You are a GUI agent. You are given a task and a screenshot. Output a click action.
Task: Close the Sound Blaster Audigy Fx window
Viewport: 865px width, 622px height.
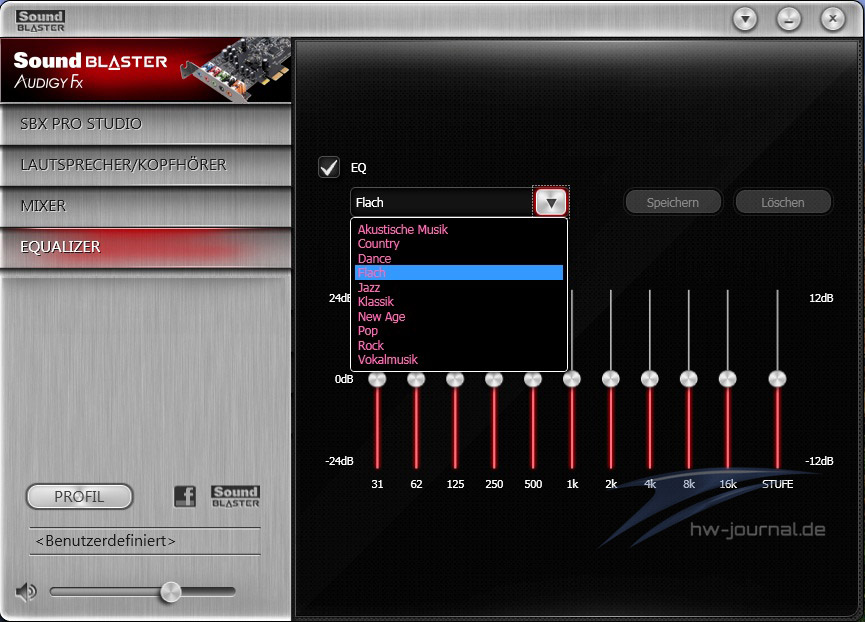click(832, 20)
